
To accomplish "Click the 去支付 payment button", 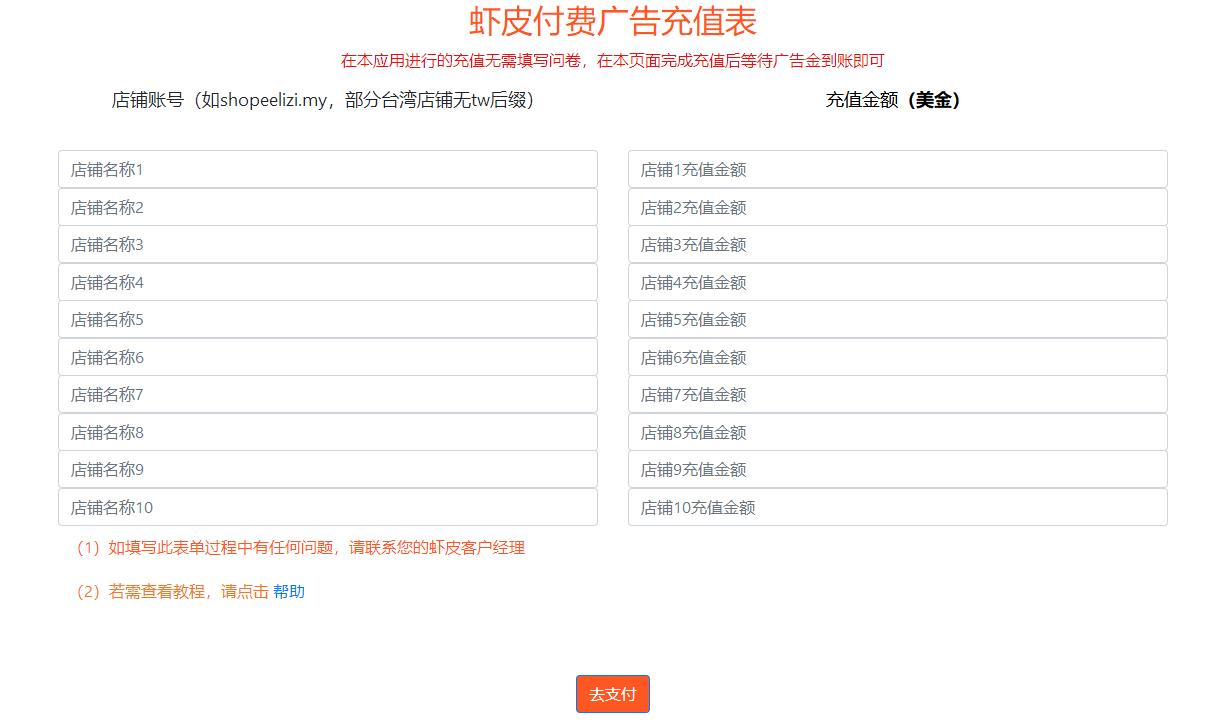I will pyautogui.click(x=612, y=693).
